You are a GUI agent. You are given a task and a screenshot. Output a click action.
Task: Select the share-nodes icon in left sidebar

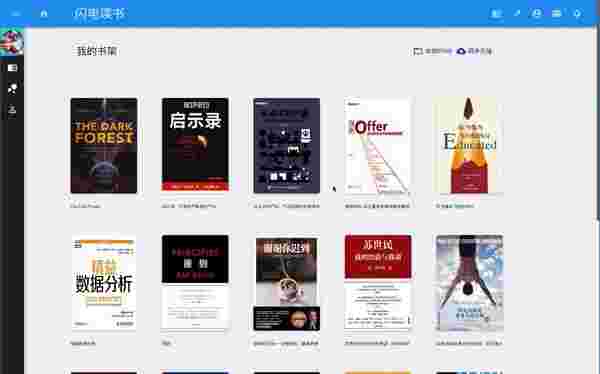click(x=12, y=88)
